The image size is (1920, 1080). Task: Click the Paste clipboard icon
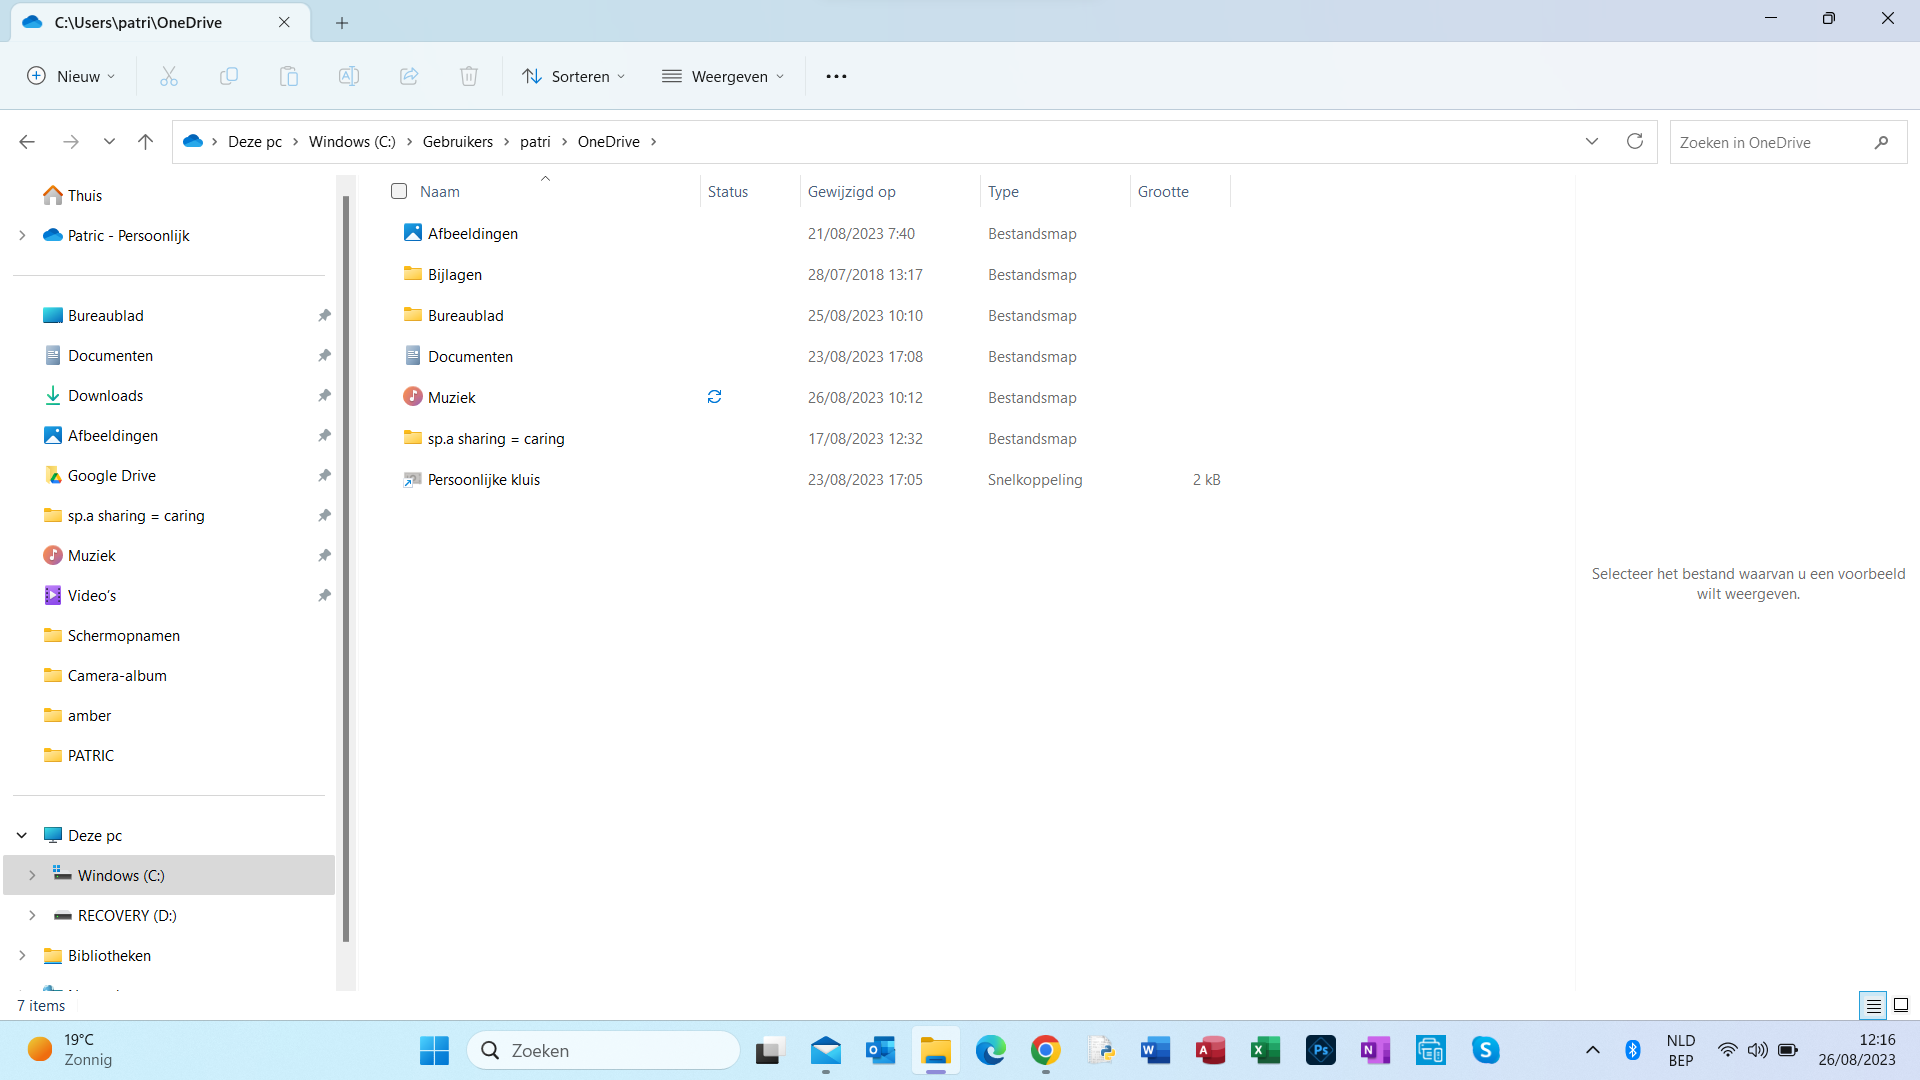pos(289,76)
